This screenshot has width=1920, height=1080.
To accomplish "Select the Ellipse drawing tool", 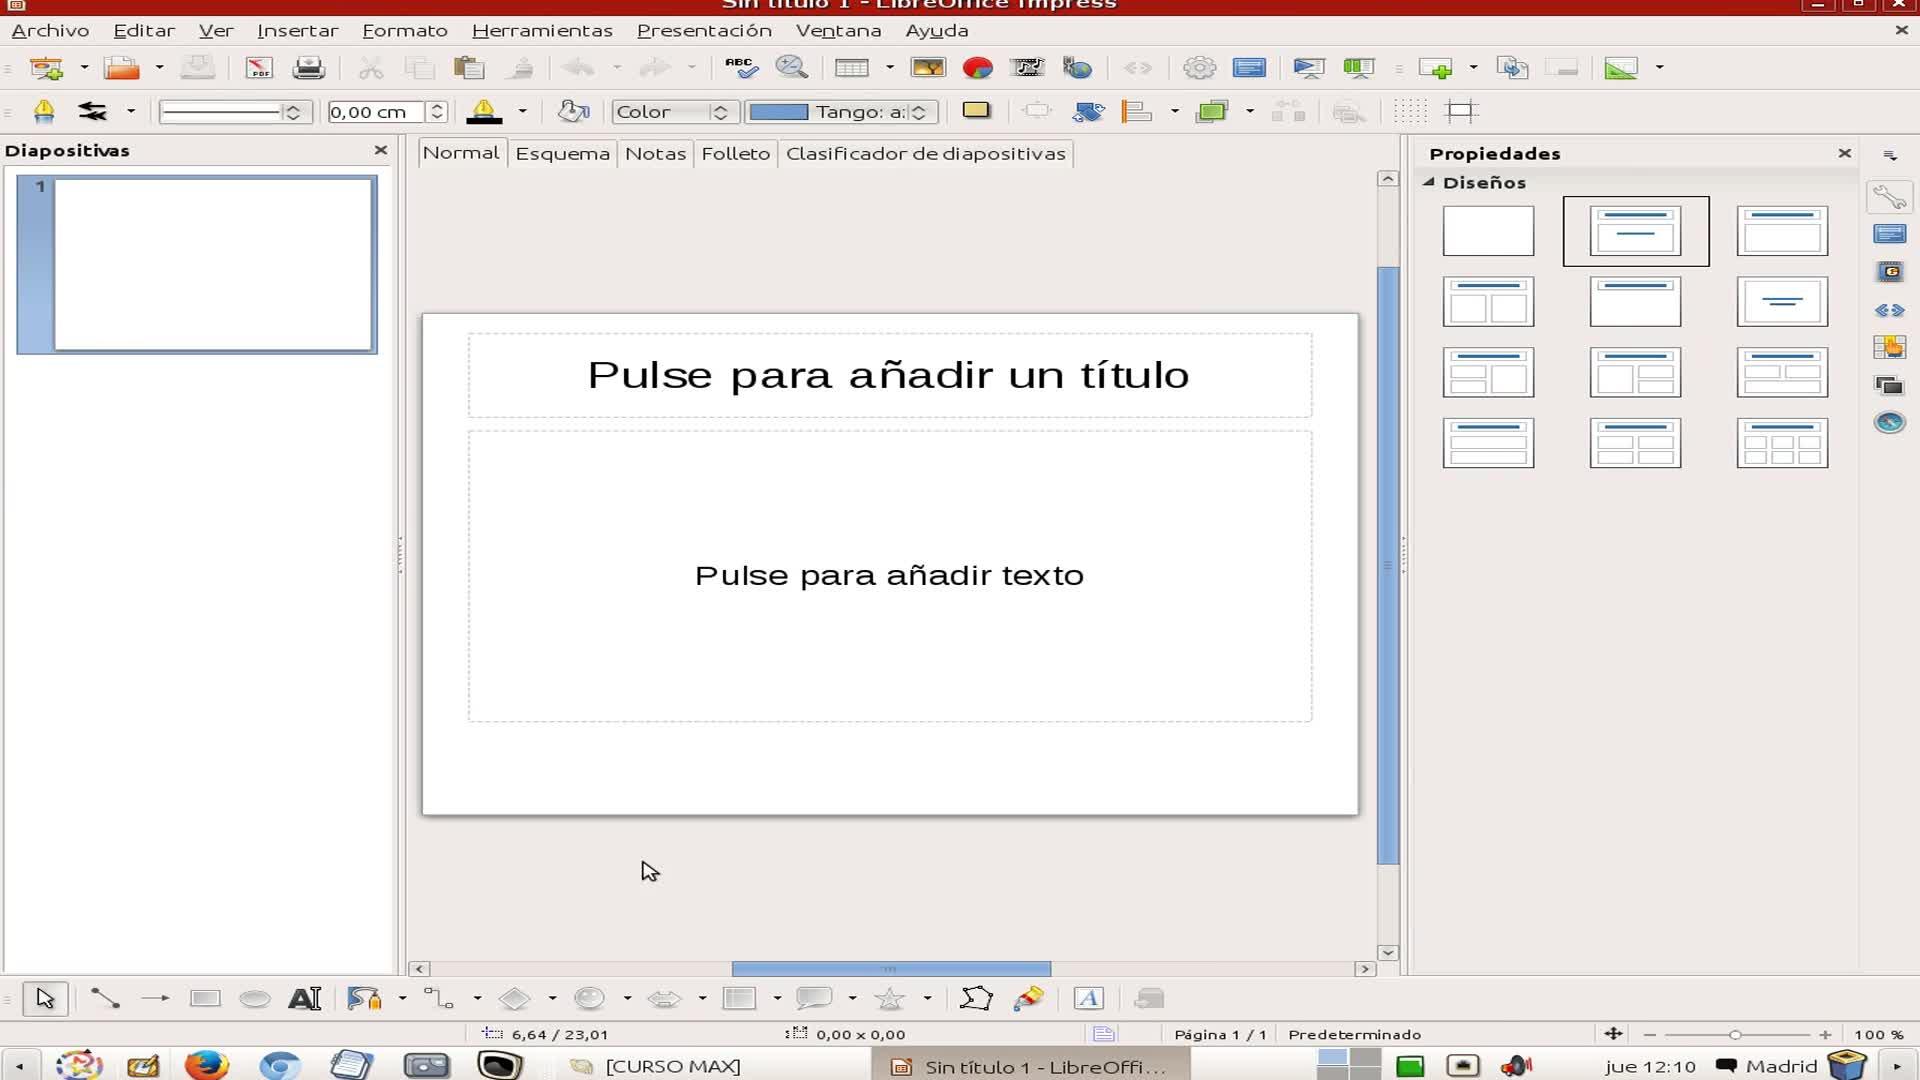I will [x=255, y=999].
